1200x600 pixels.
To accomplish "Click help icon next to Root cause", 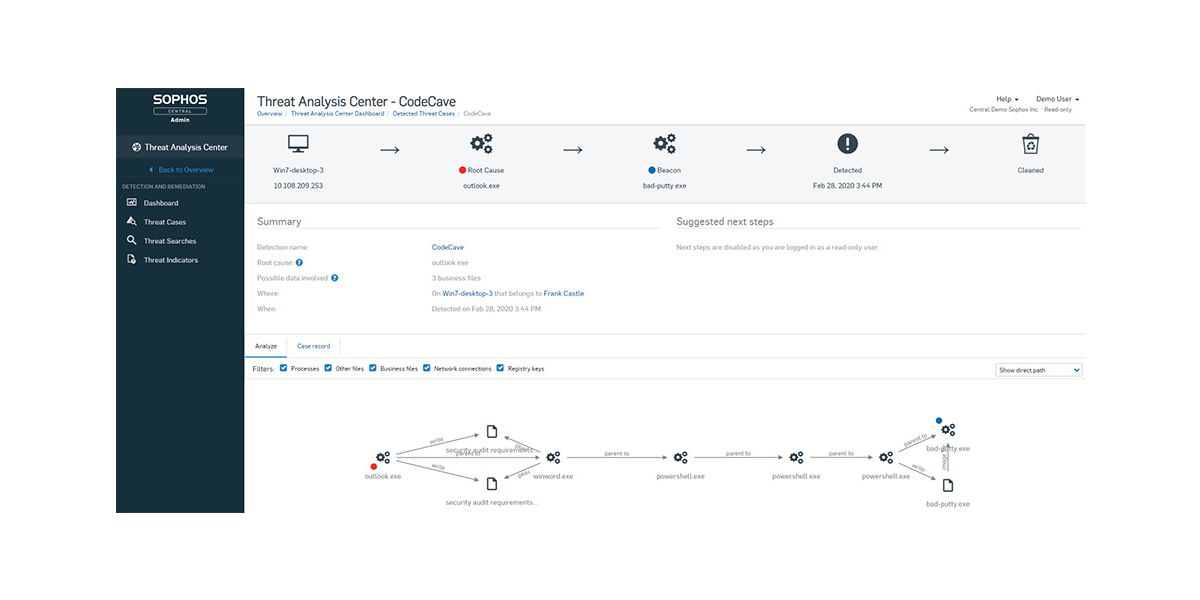I will 299,263.
